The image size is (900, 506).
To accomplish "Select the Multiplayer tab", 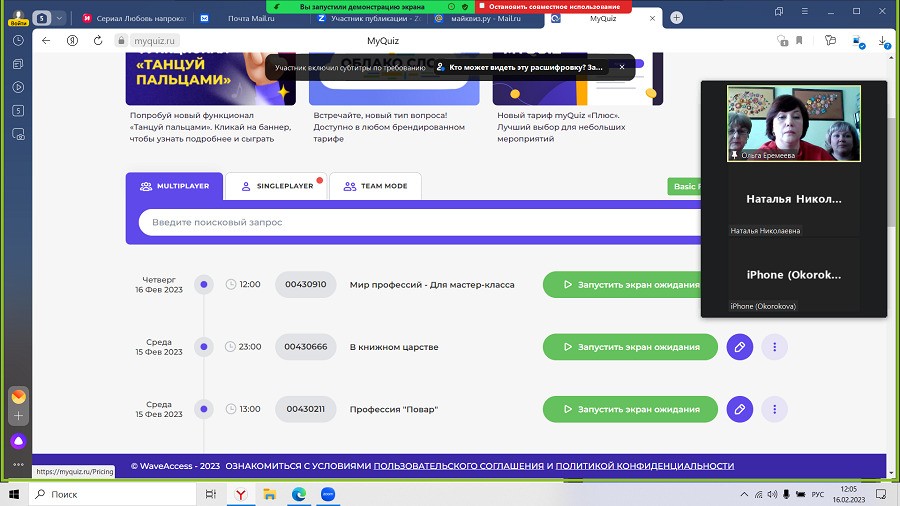I will (175, 186).
